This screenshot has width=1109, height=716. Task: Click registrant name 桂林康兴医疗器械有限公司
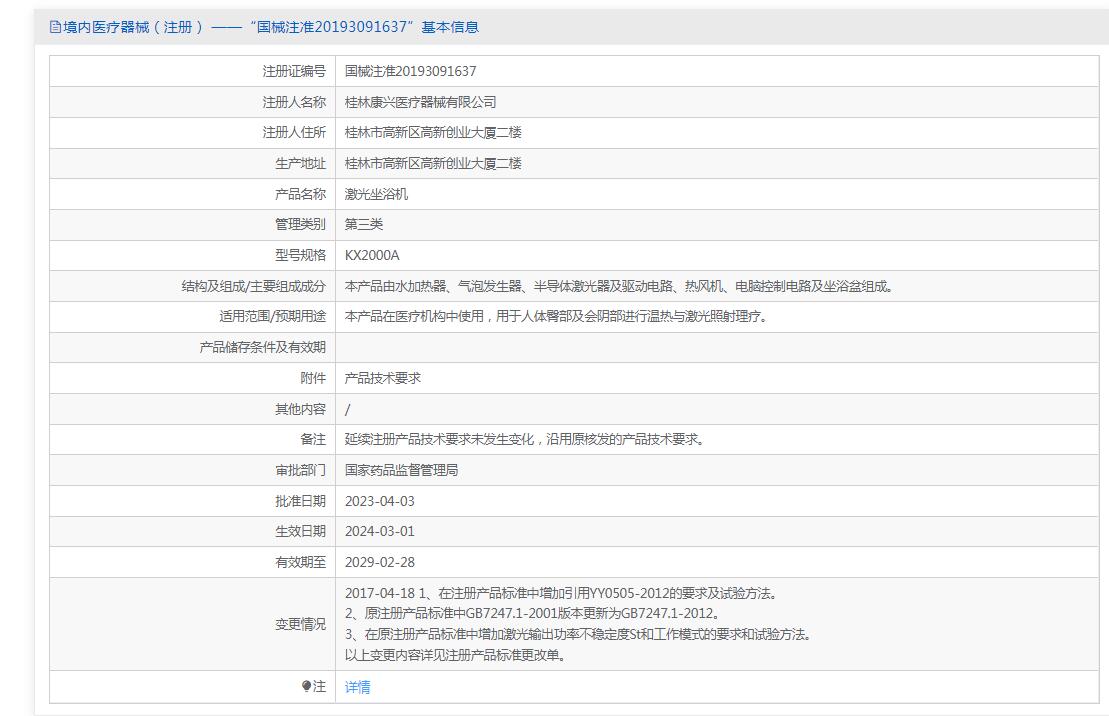pos(420,102)
